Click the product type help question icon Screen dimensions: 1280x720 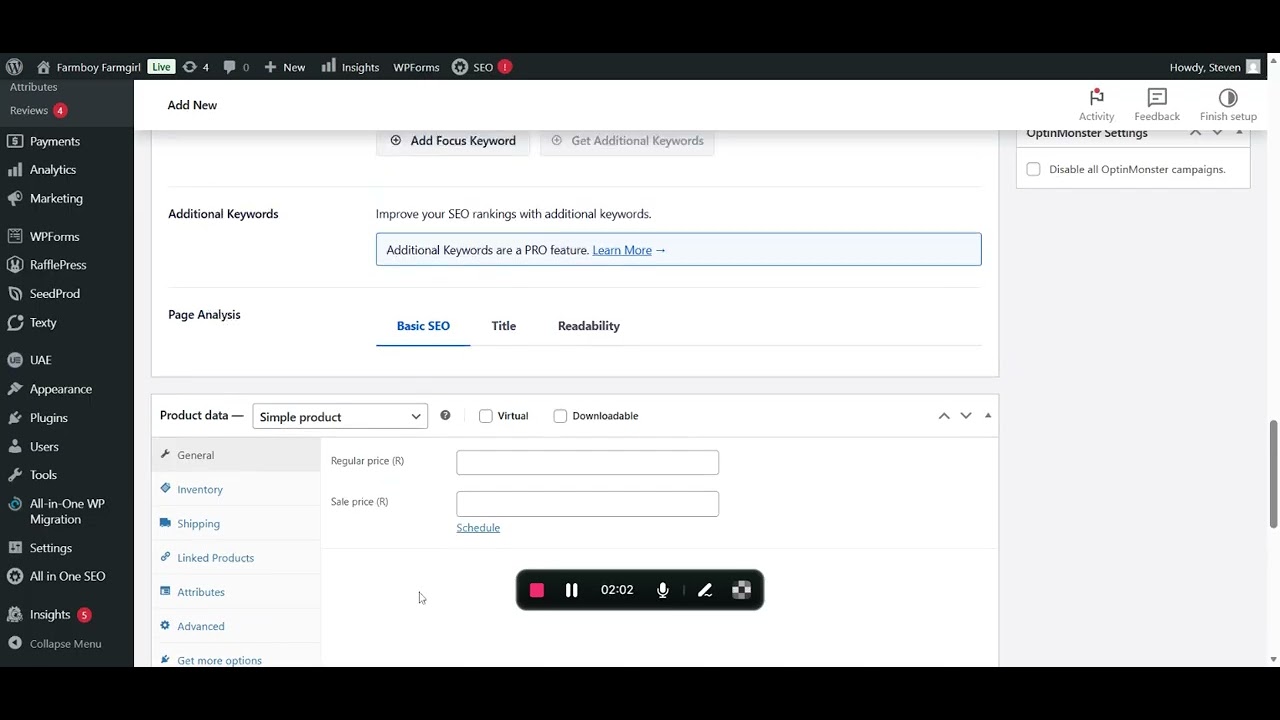point(445,416)
